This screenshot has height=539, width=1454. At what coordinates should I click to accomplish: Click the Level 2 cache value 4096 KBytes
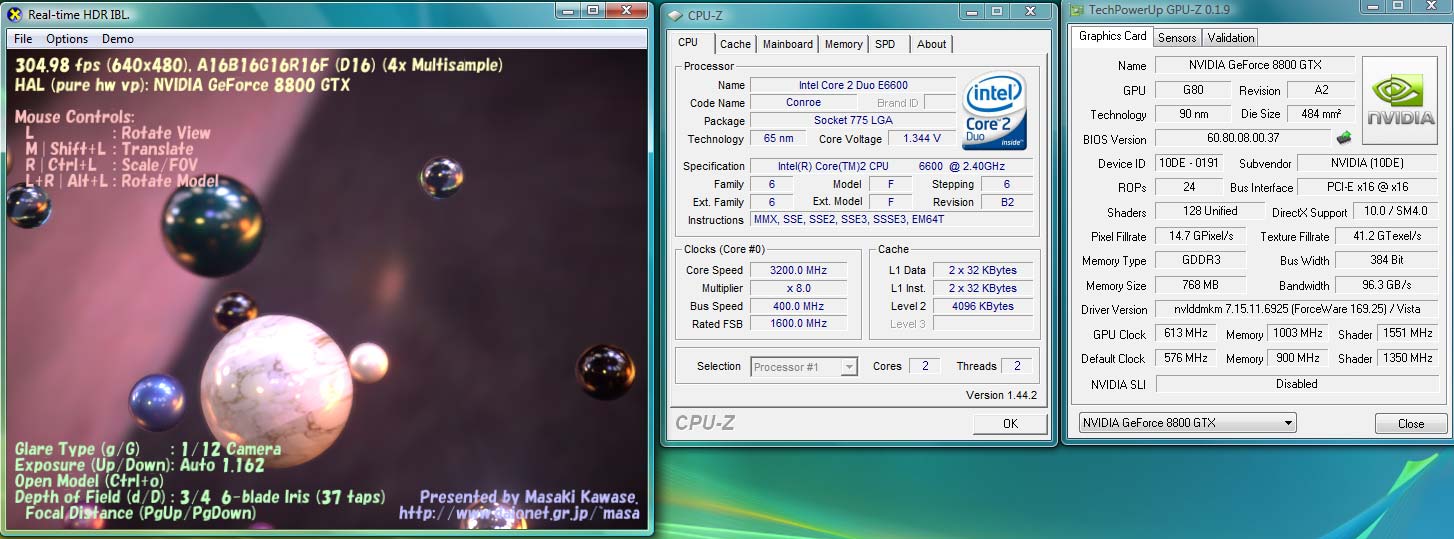[x=982, y=306]
